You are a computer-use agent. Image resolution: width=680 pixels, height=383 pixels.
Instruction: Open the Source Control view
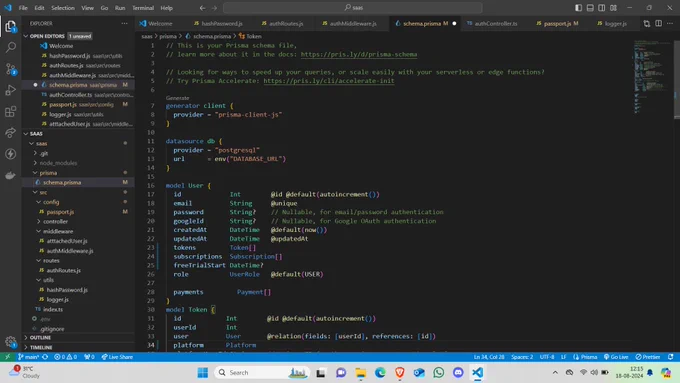point(10,69)
